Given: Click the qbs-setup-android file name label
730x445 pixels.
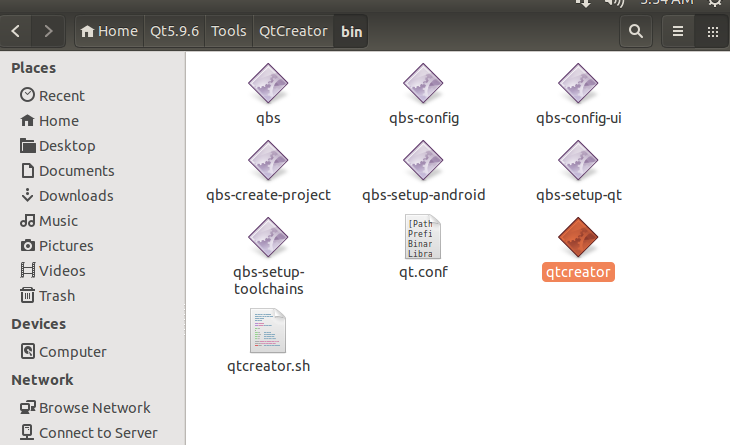Looking at the screenshot, I should coord(424,195).
